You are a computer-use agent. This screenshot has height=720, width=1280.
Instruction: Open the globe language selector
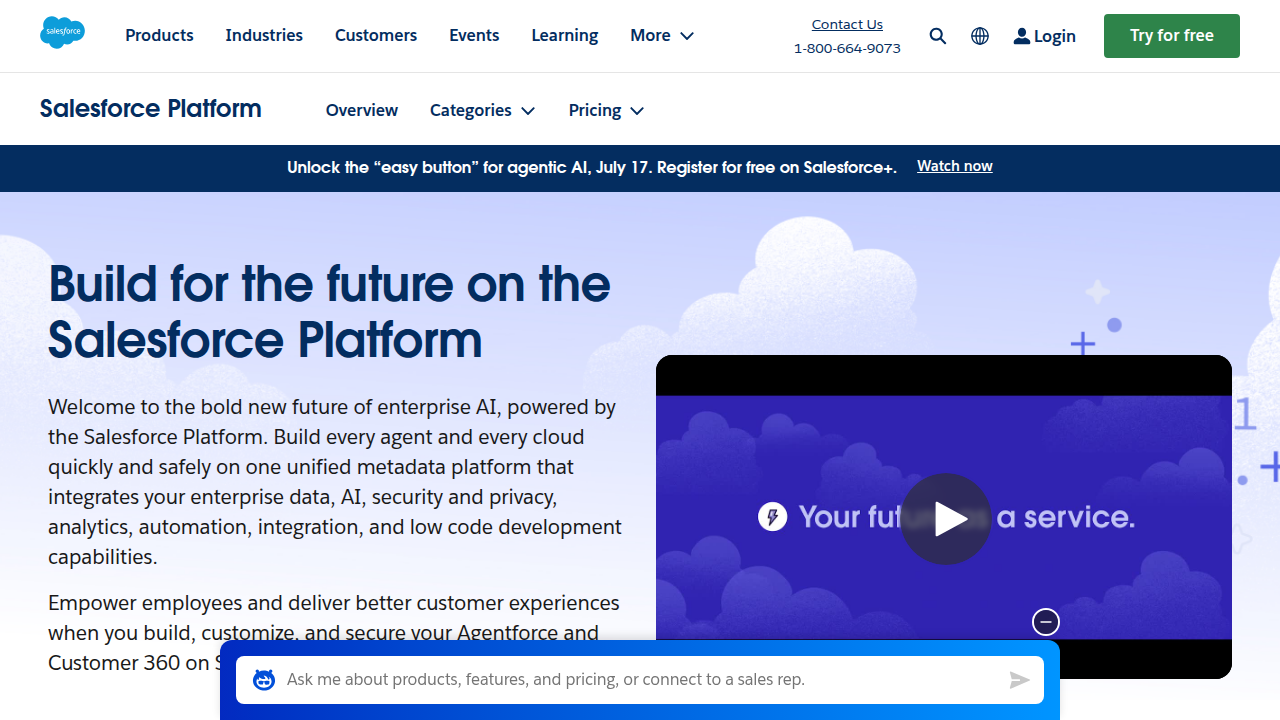[x=980, y=36]
